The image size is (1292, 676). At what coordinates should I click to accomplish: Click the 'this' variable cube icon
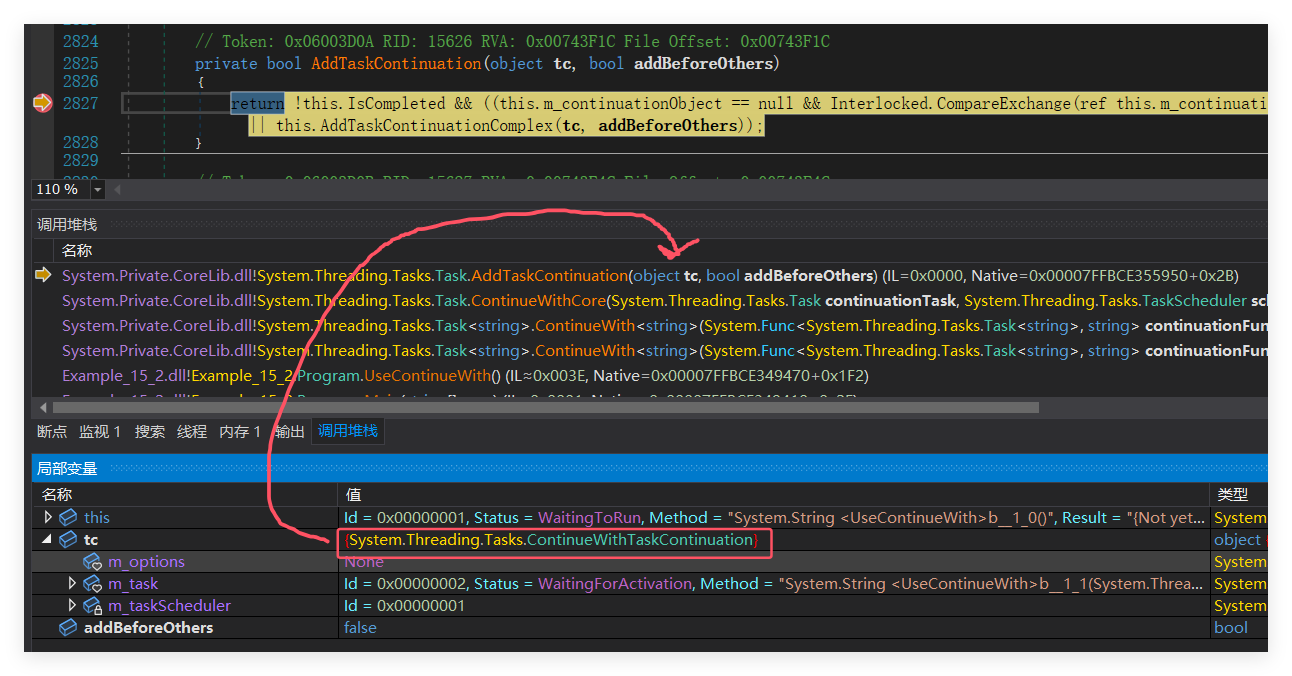pyautogui.click(x=68, y=518)
